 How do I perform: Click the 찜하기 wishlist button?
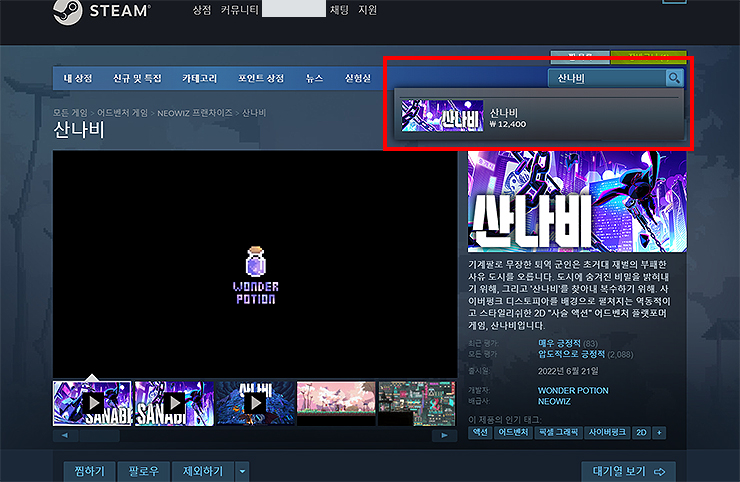(90, 471)
